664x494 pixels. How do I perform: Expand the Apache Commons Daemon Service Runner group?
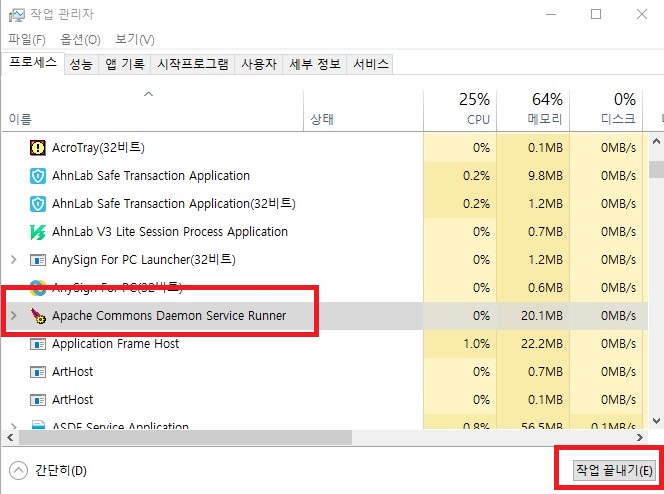[14, 315]
